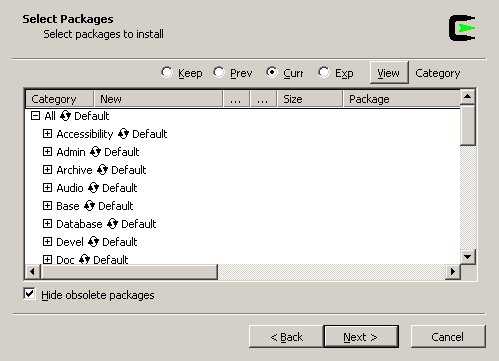Cycle the install action icon for All
Image resolution: width=499 pixels, height=361 pixels.
65,116
